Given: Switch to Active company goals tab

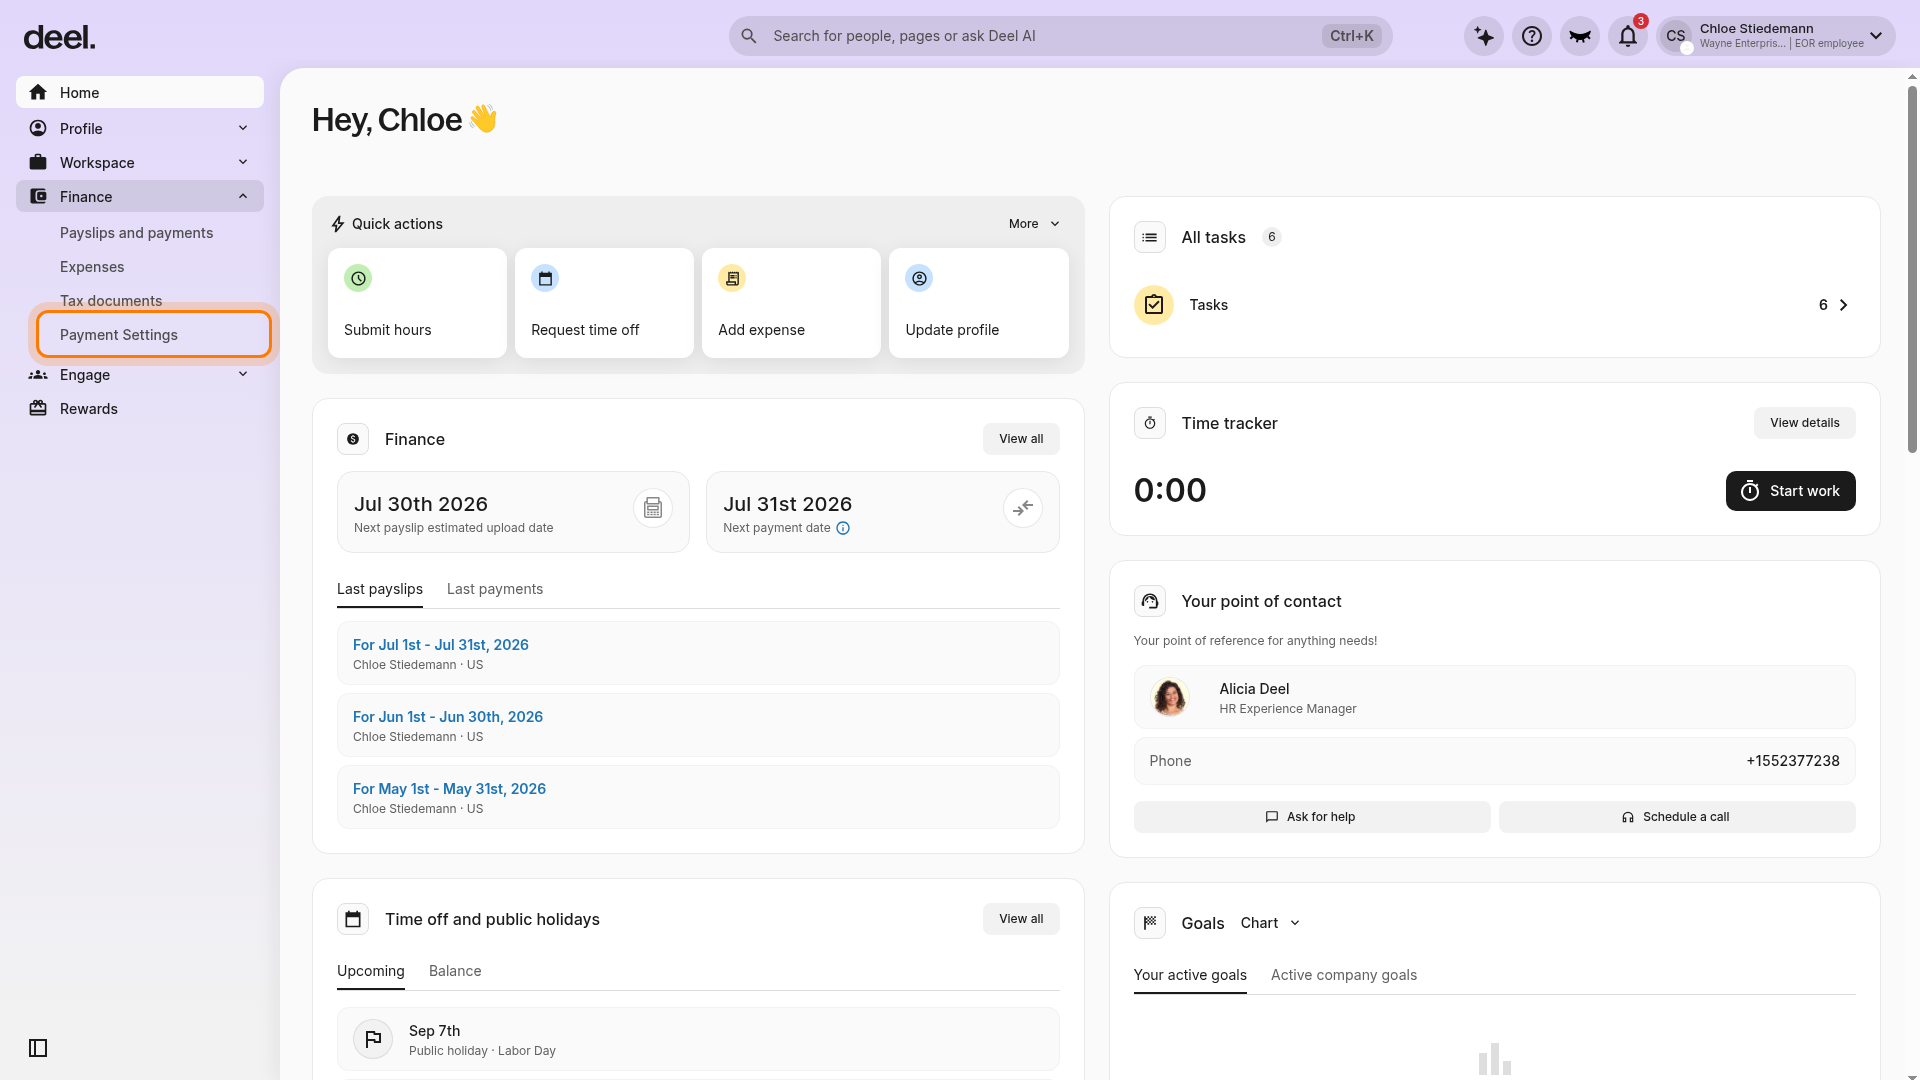Looking at the screenshot, I should click(1344, 975).
